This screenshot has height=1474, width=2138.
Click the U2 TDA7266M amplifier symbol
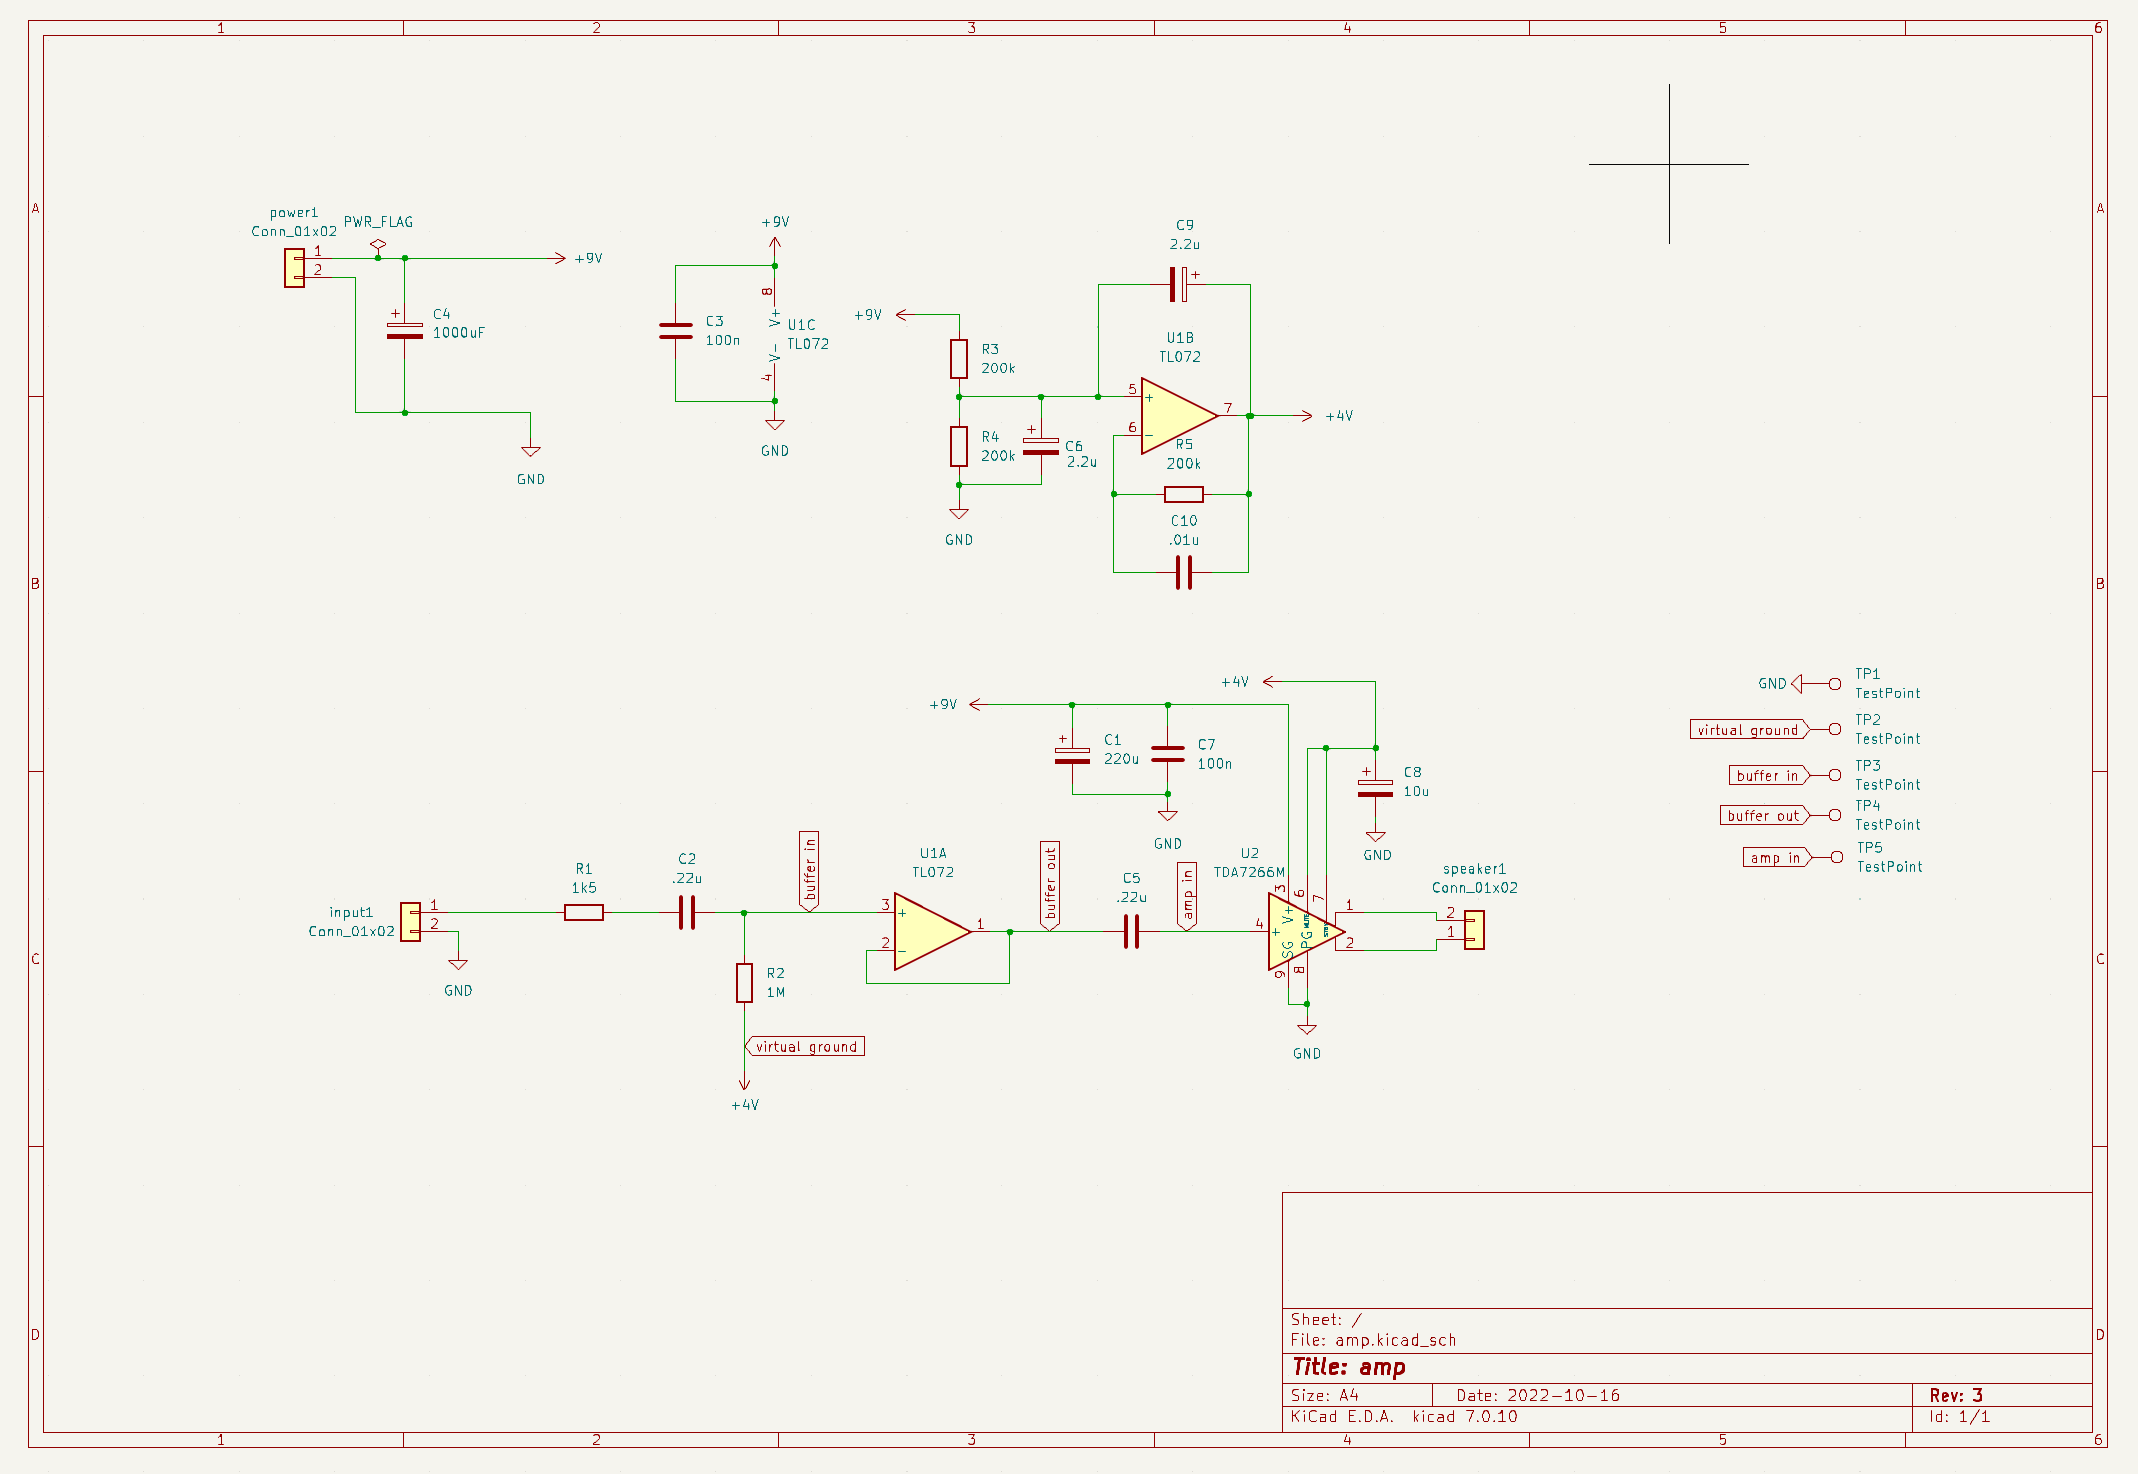click(x=1305, y=931)
